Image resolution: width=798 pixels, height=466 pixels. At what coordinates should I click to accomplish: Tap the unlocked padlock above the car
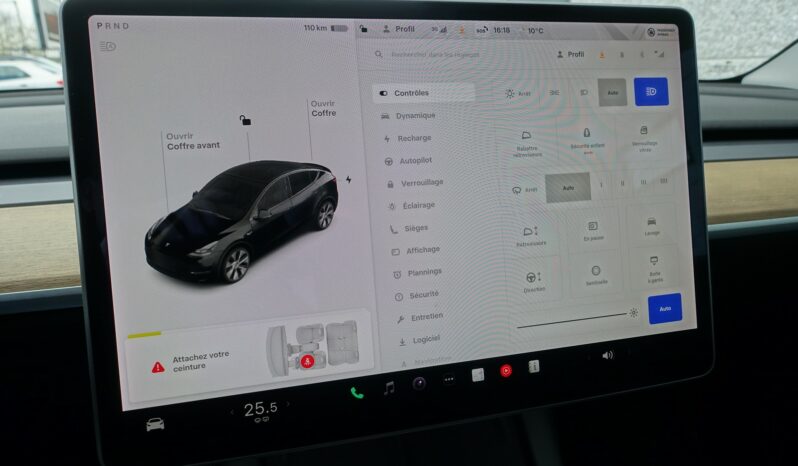[245, 120]
